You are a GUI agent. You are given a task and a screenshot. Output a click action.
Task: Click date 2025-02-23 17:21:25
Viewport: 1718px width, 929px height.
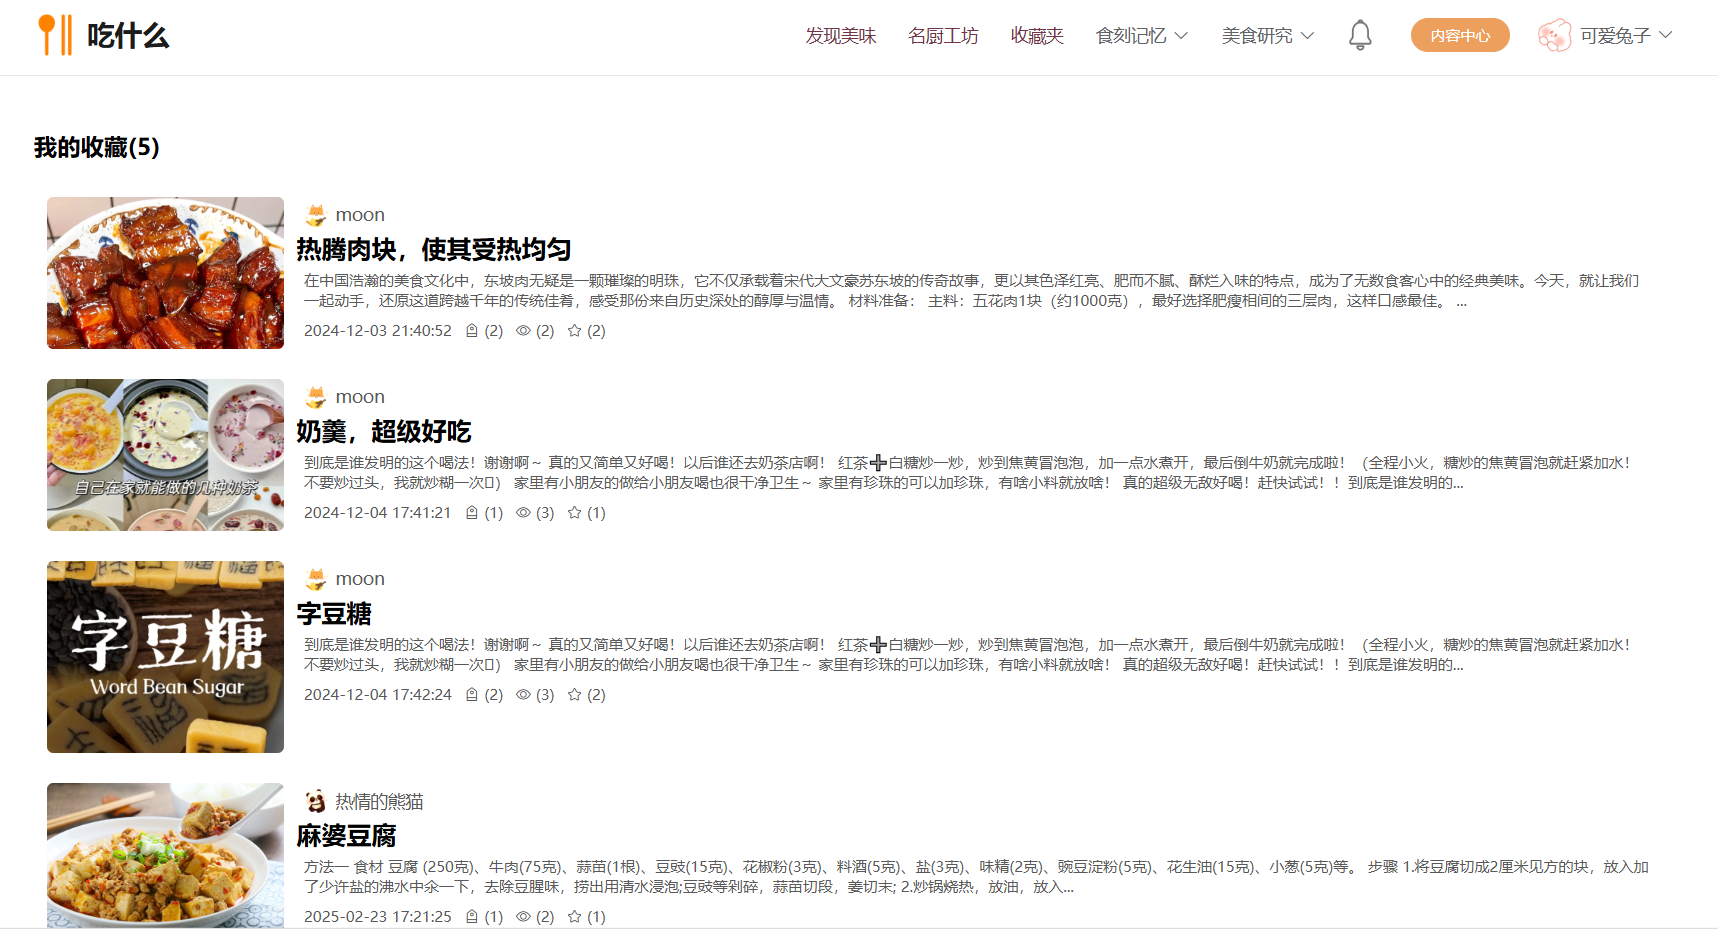point(378,917)
